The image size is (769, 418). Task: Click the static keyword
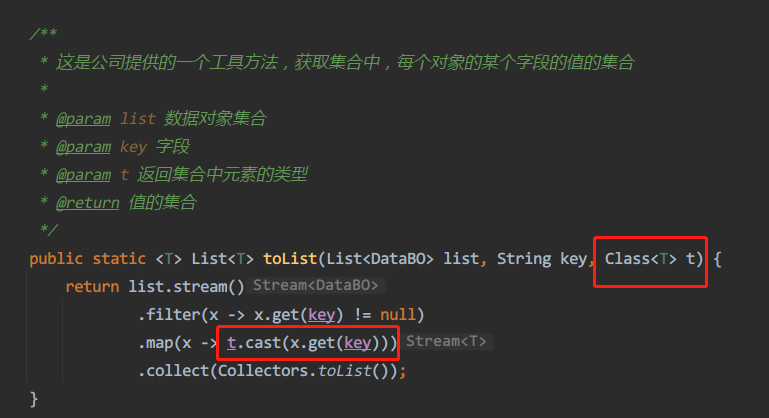119,259
